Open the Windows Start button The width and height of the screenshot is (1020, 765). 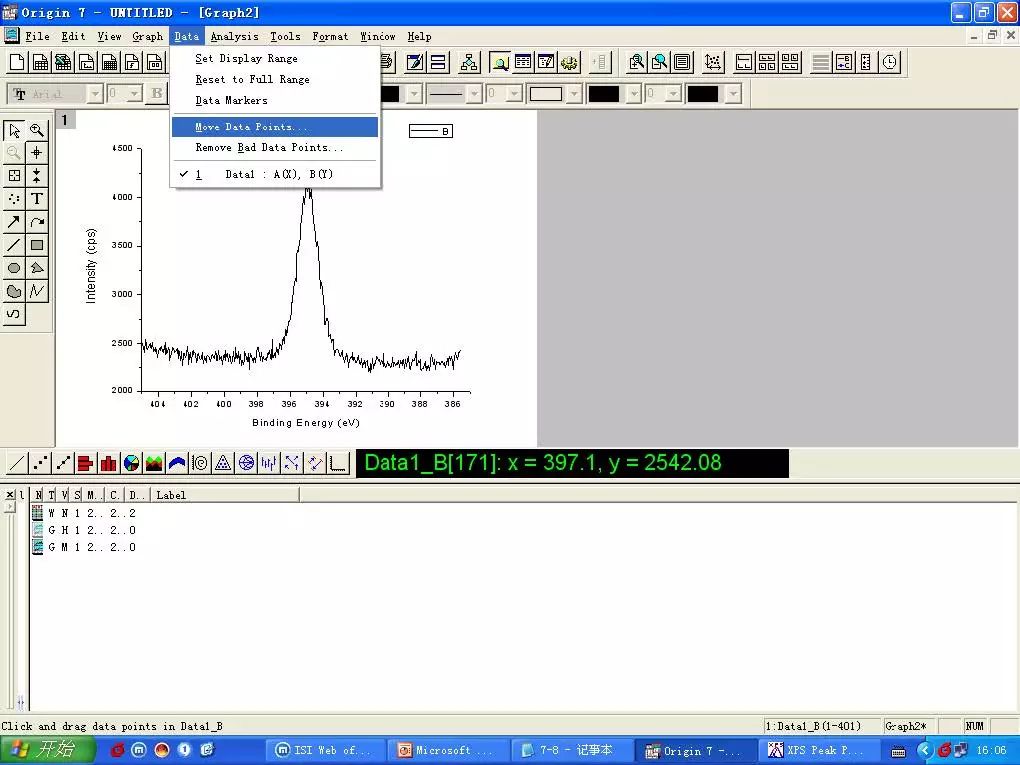pyautogui.click(x=48, y=750)
